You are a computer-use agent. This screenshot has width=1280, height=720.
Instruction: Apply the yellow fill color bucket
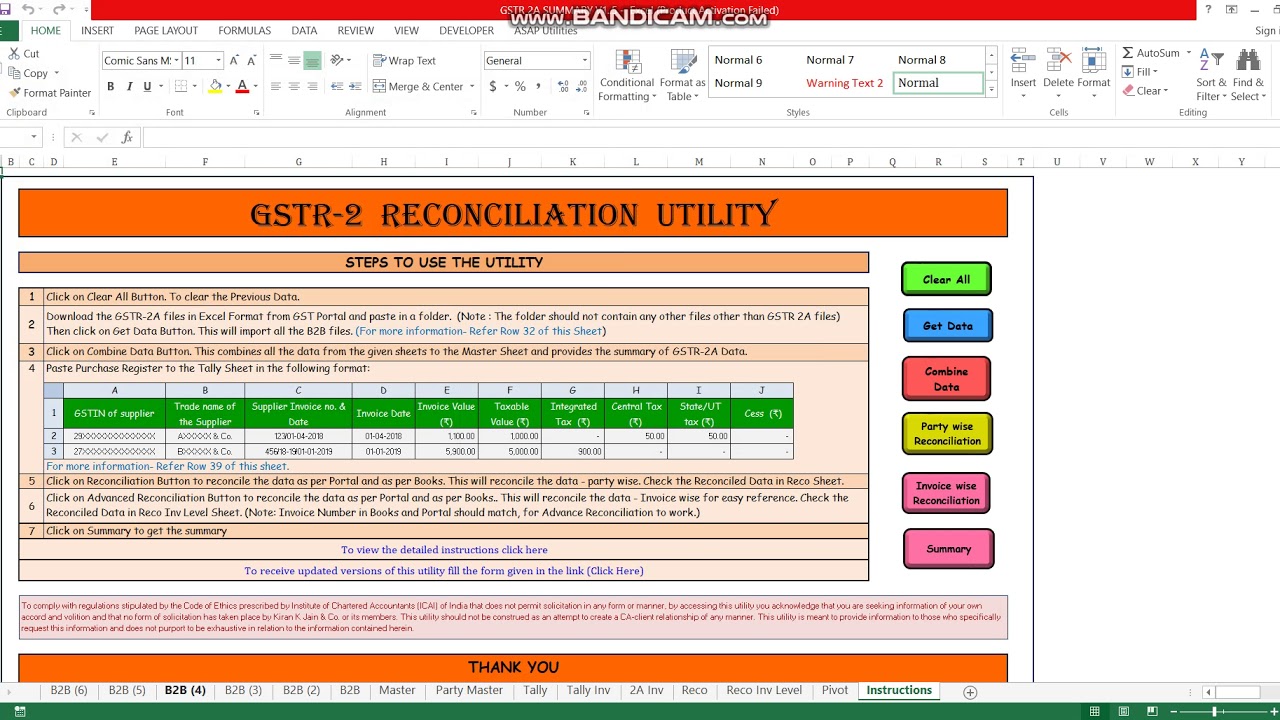pos(214,87)
